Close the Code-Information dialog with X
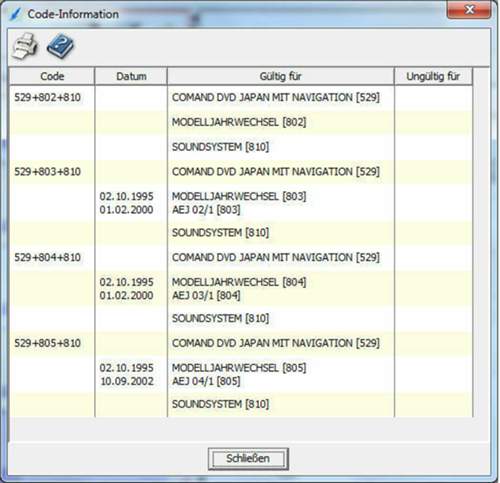Viewport: 500px width, 483px height. click(469, 10)
